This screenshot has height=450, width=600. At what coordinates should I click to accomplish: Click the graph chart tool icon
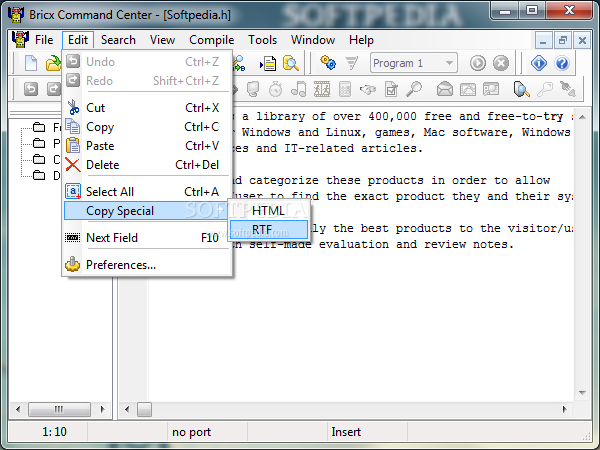tap(468, 90)
